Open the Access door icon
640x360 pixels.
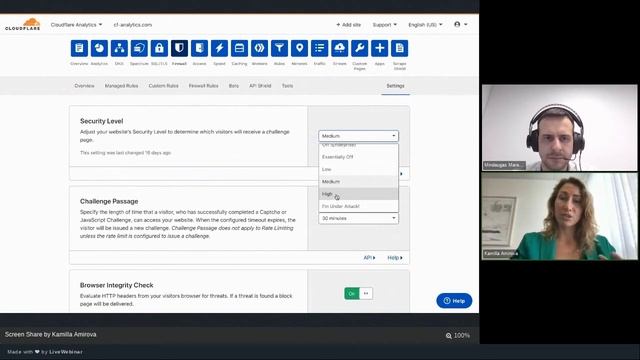[199, 48]
